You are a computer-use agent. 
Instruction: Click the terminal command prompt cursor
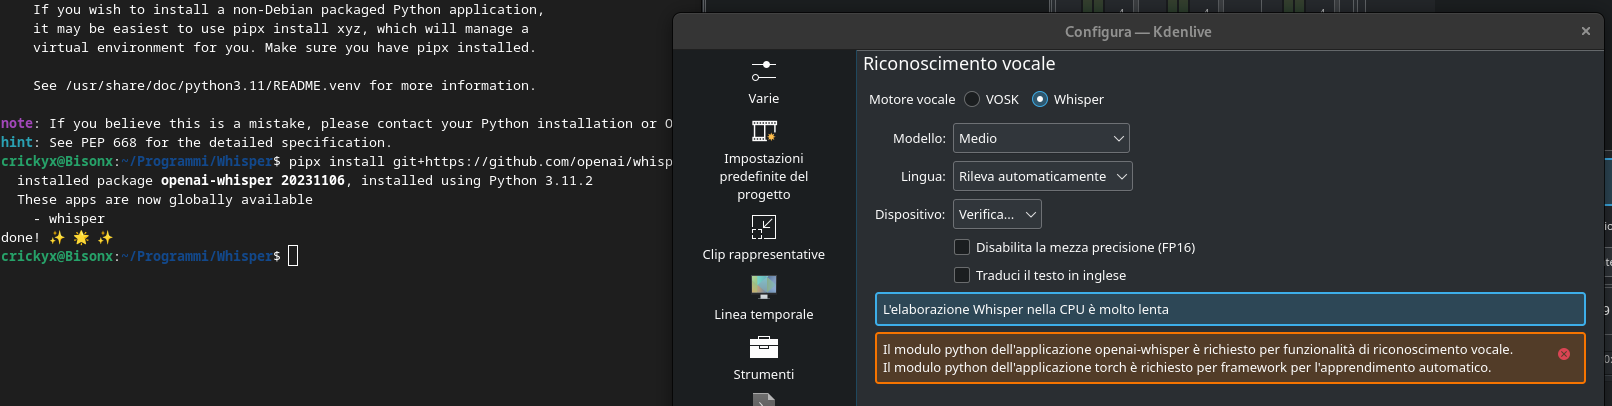[293, 256]
